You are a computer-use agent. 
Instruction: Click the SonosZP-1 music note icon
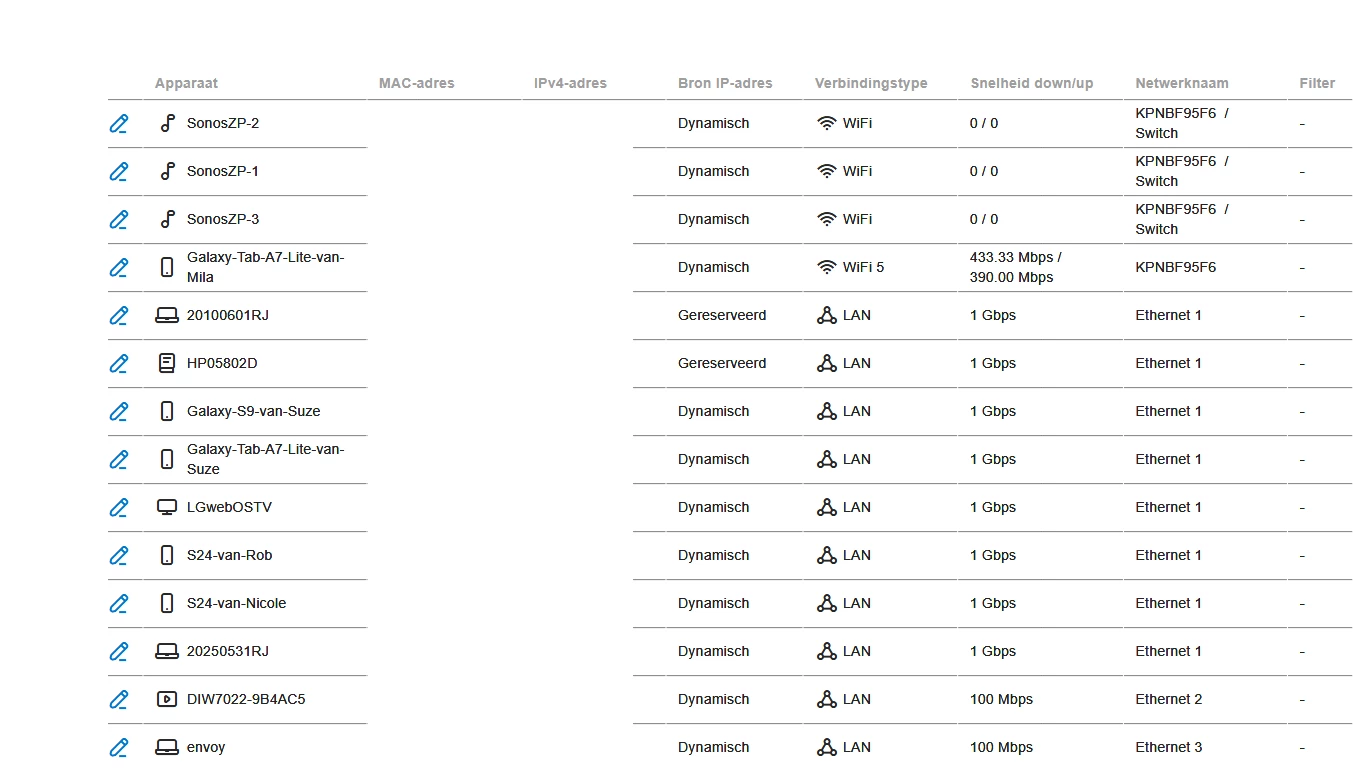coord(167,171)
